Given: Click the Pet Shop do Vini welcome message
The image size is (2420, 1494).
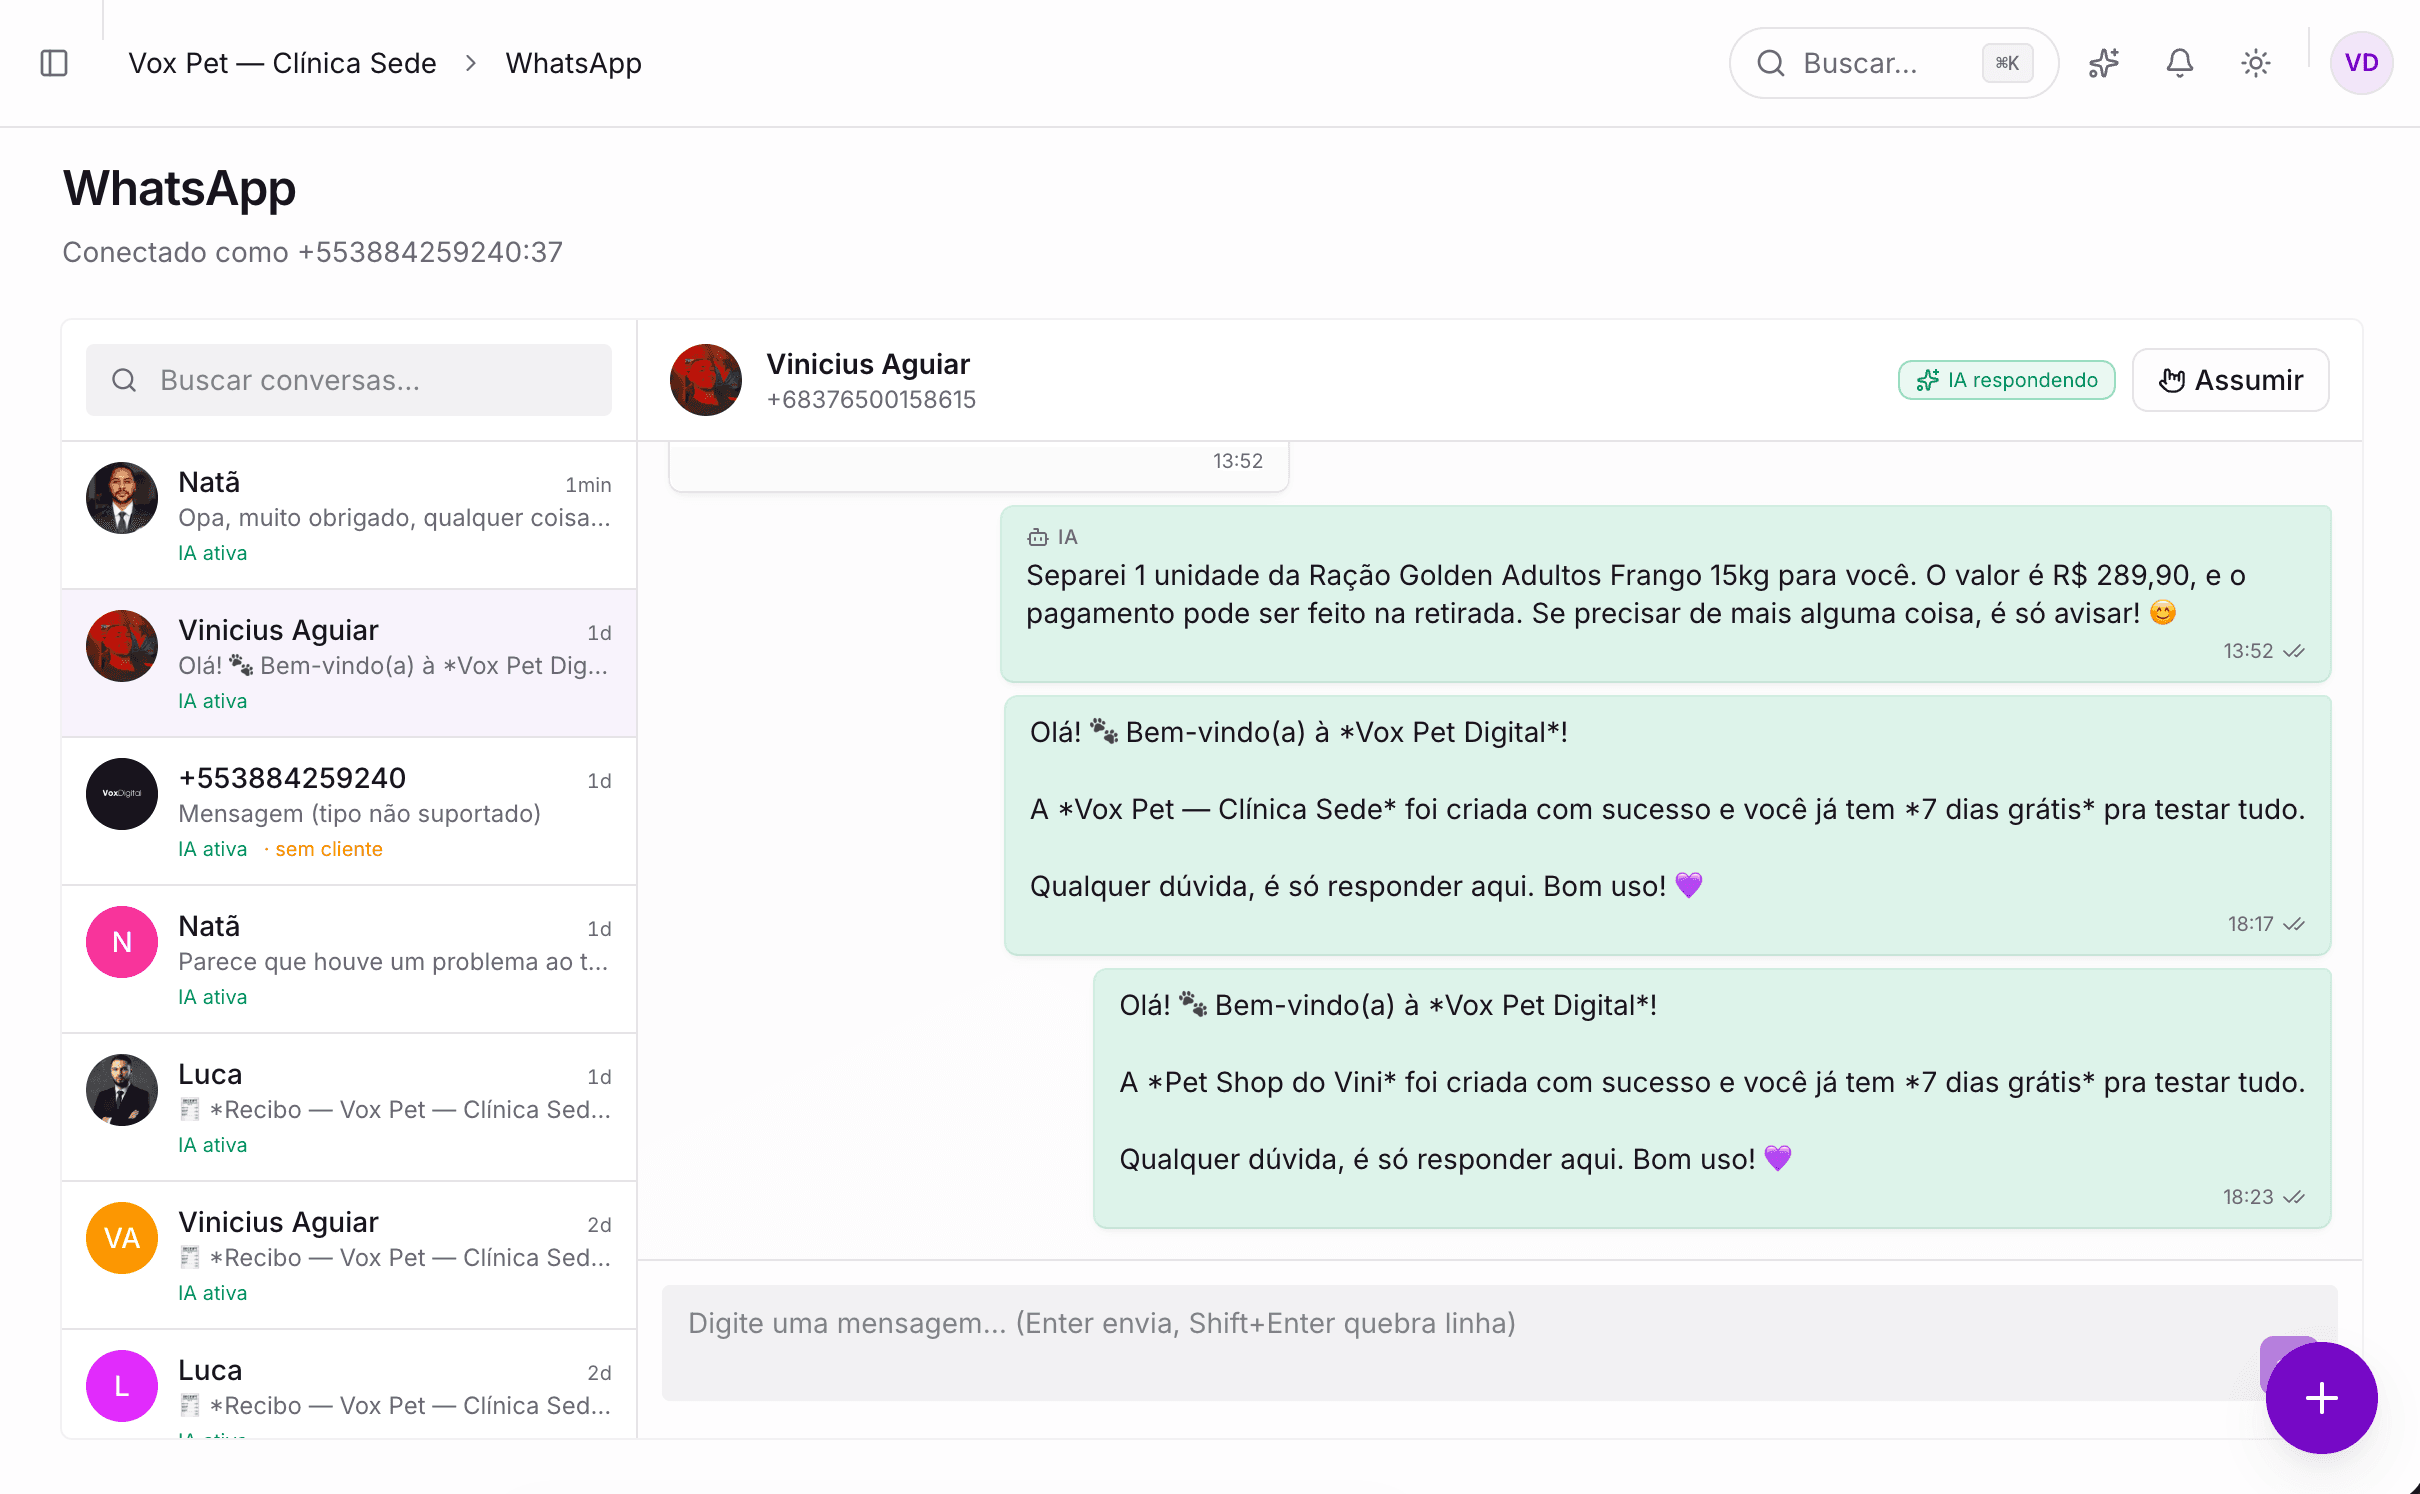Looking at the screenshot, I should tap(1712, 1098).
